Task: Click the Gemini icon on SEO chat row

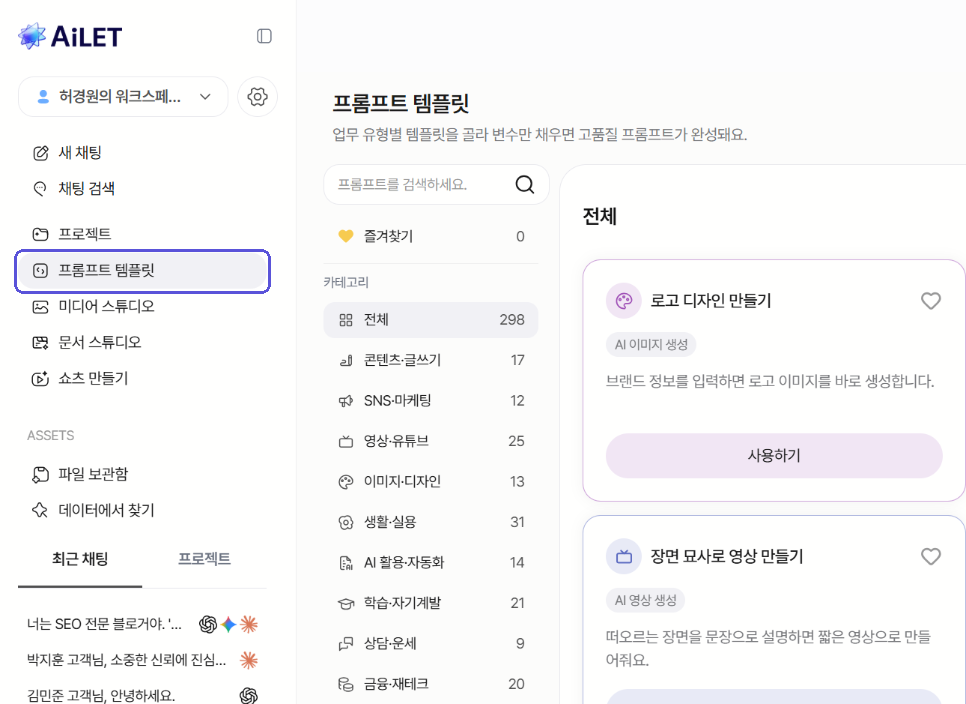Action: (229, 625)
